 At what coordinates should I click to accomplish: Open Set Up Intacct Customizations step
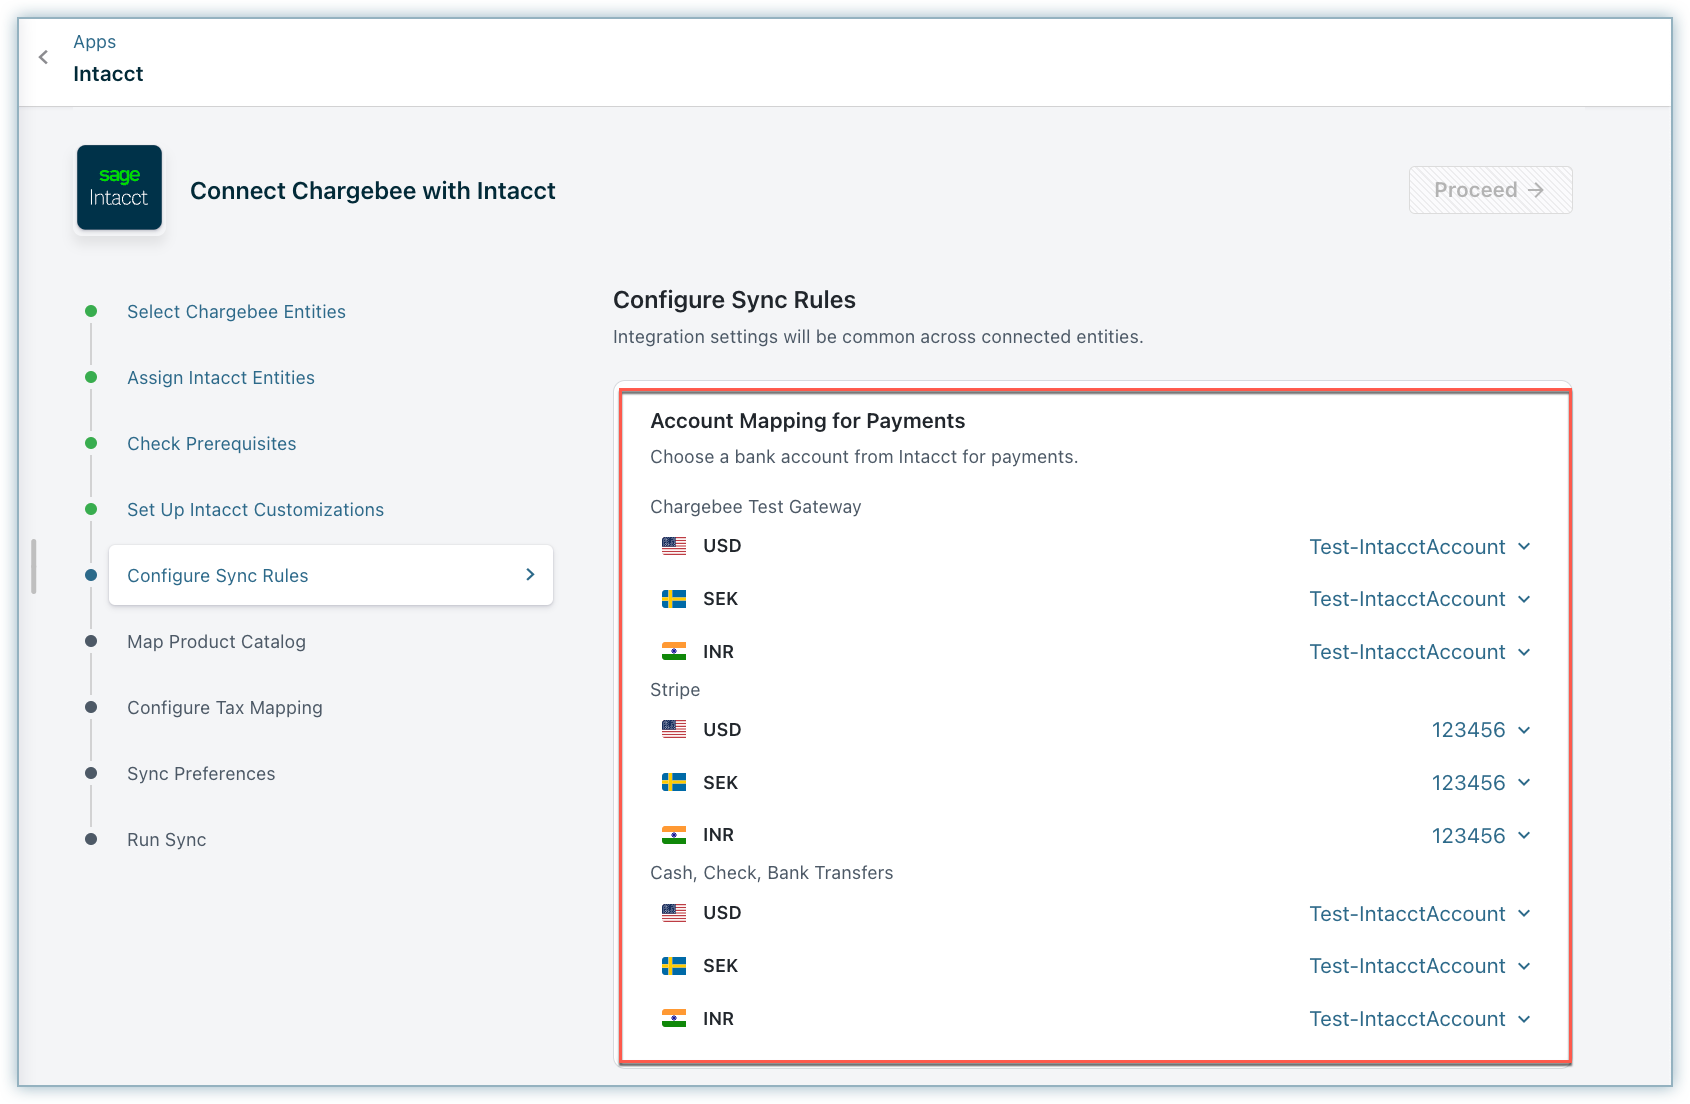coord(255,510)
